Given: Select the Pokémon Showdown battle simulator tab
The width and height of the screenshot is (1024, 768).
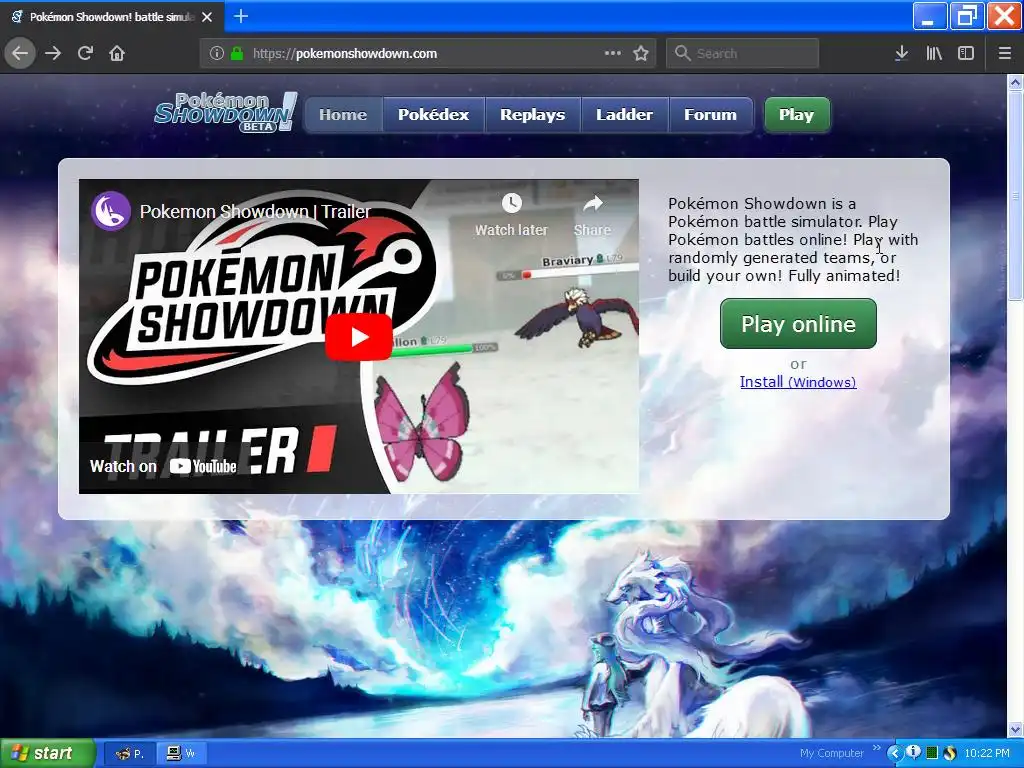Looking at the screenshot, I should [x=112, y=17].
